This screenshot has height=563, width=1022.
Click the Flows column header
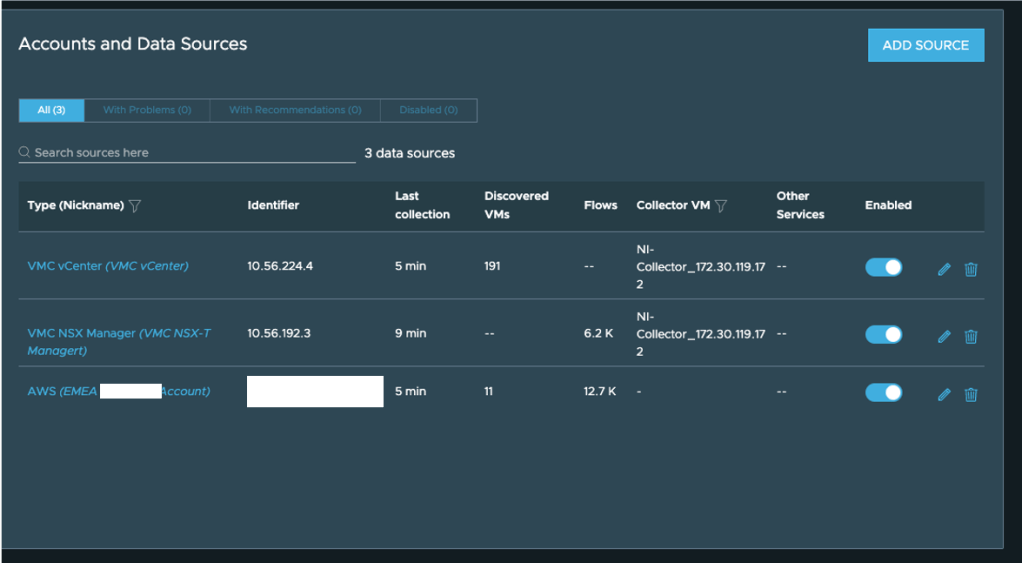600,205
